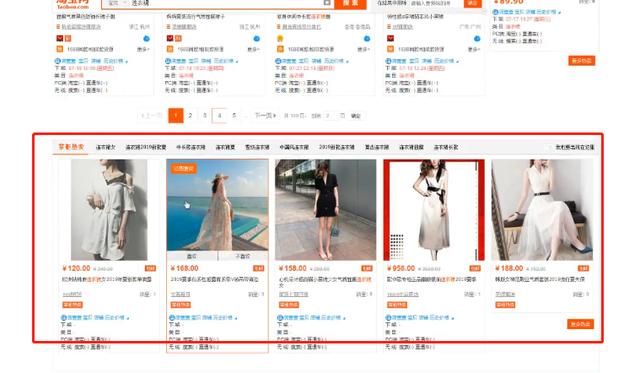Click the camera image-search icon in search bar

[327, 2]
